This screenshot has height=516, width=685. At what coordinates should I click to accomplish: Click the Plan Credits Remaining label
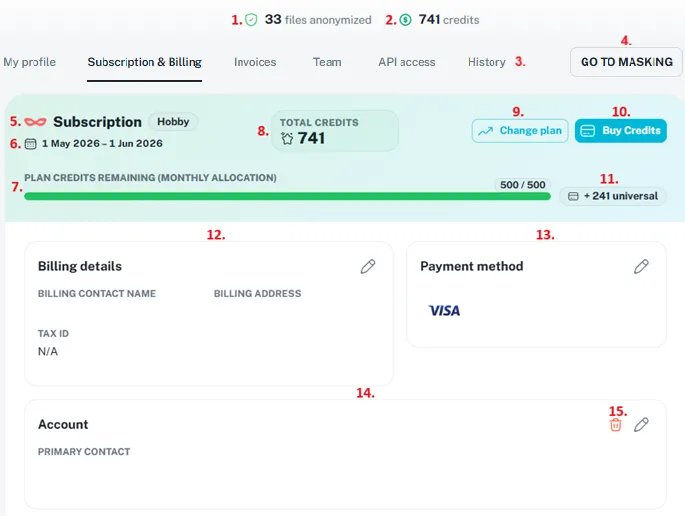click(x=150, y=178)
